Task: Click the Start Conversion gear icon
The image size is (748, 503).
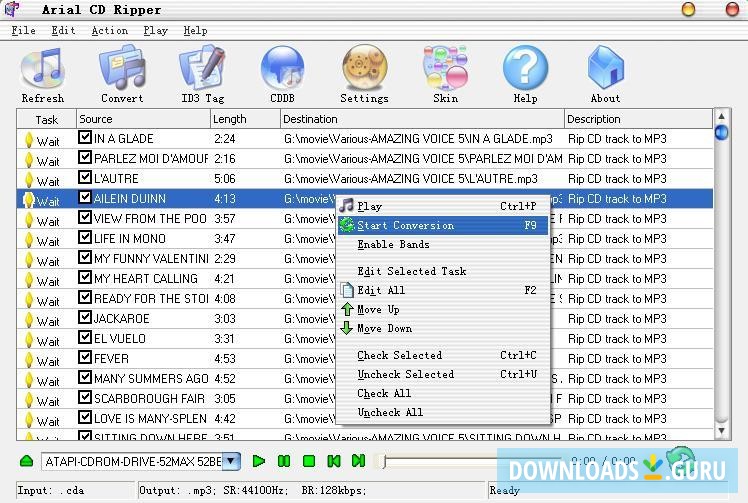Action: 347,225
